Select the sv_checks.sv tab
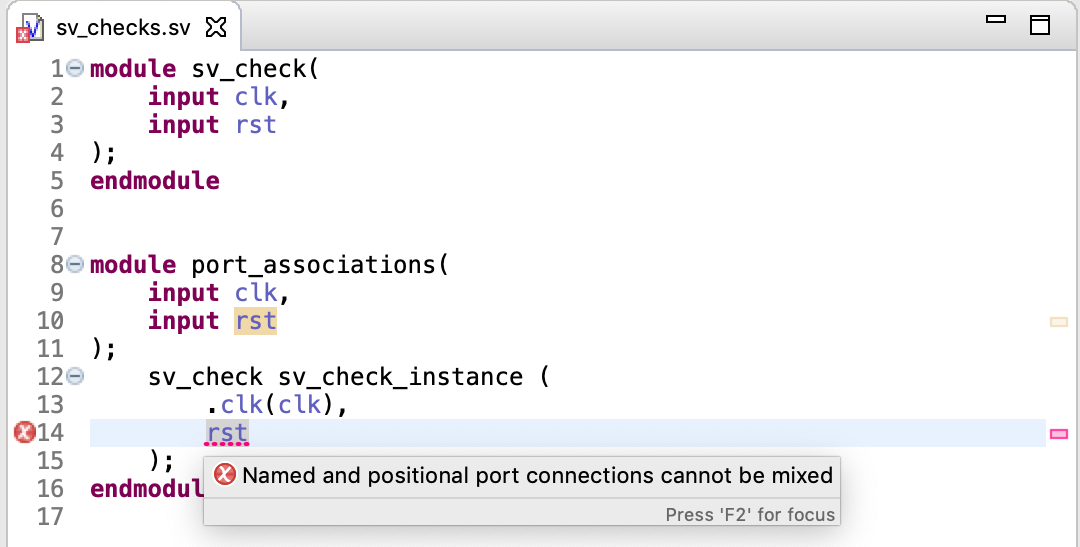This screenshot has width=1080, height=547. pos(123,28)
